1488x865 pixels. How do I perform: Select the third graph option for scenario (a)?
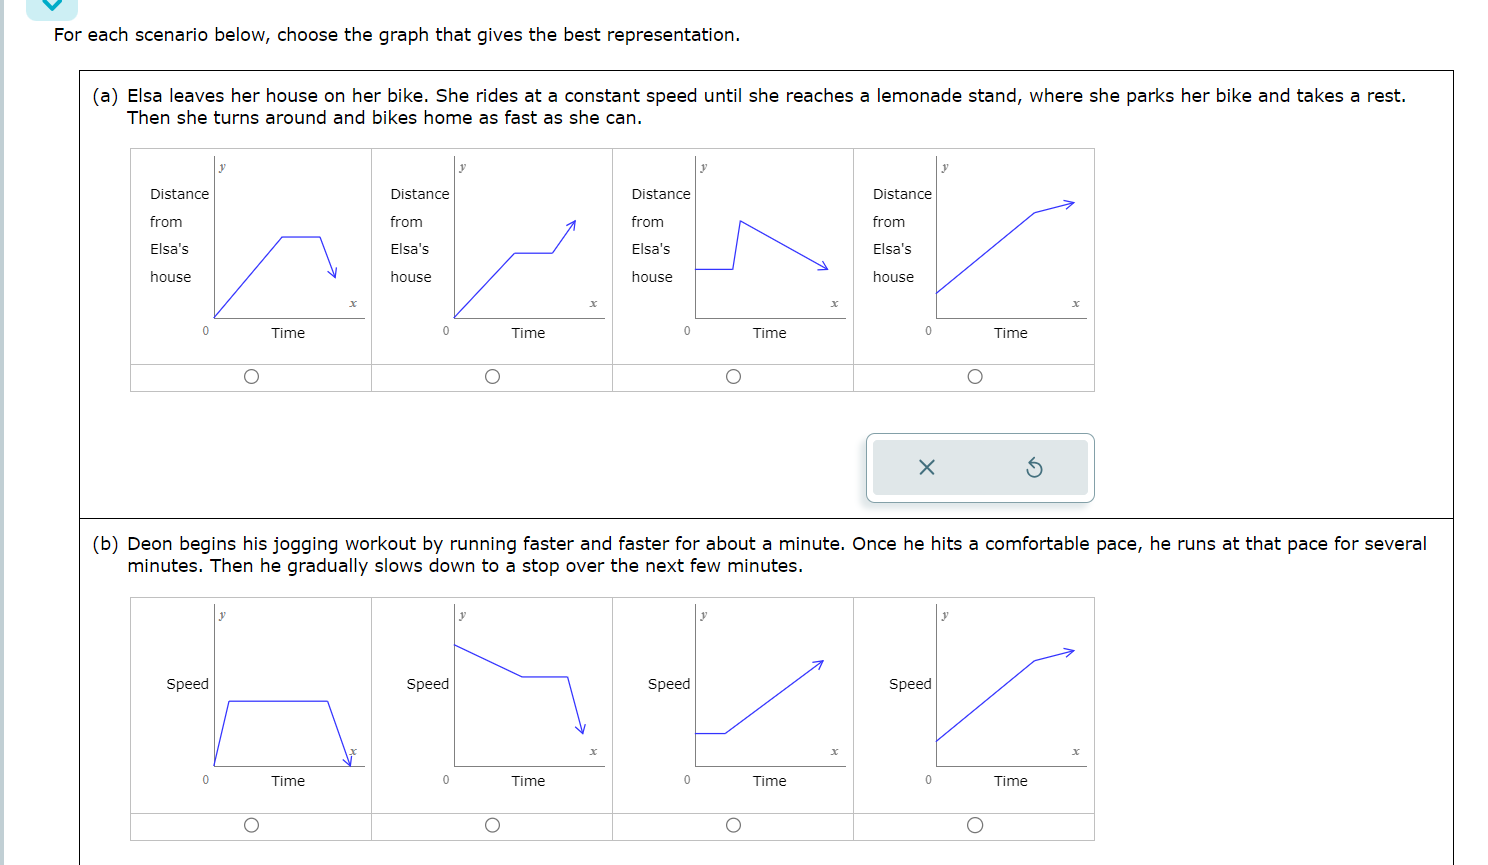[x=733, y=376]
